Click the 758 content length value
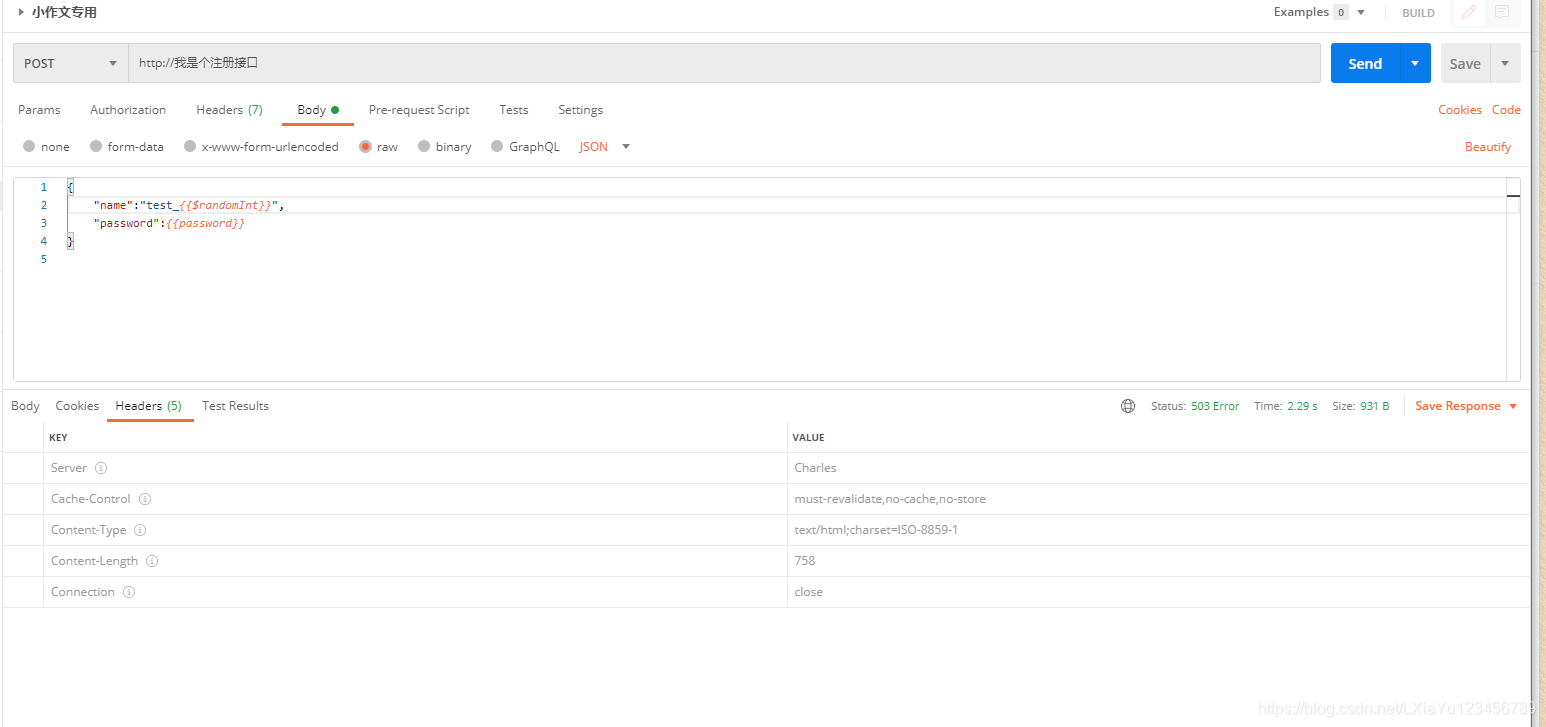Screen dimensions: 1546x727 click(805, 561)
